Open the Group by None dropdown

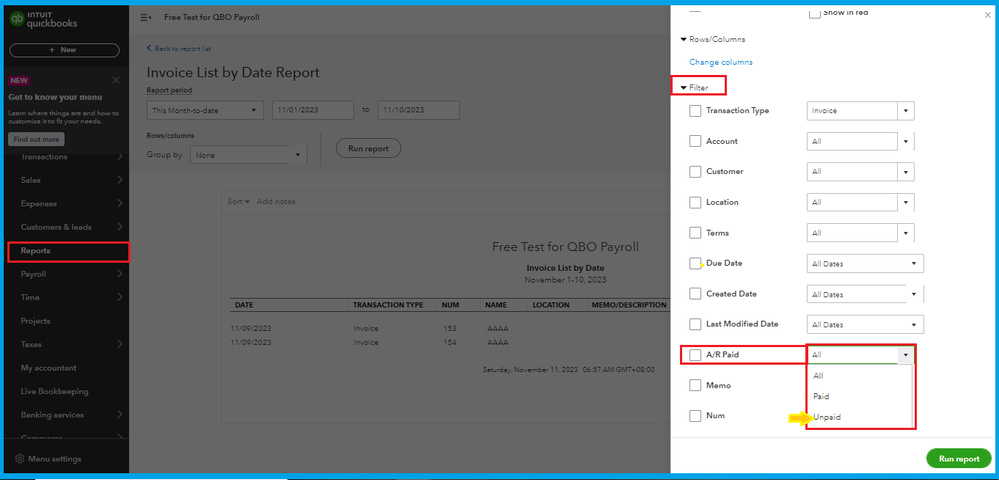248,155
